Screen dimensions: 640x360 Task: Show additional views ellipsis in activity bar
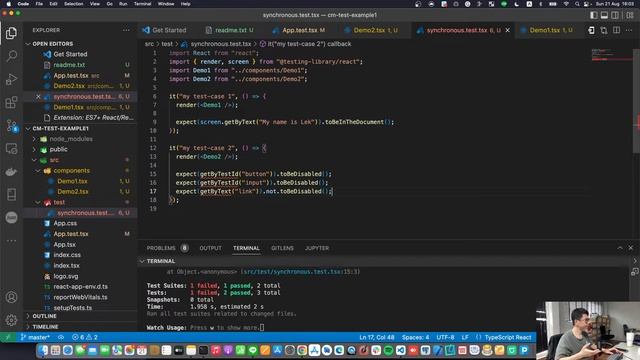click(x=11, y=241)
